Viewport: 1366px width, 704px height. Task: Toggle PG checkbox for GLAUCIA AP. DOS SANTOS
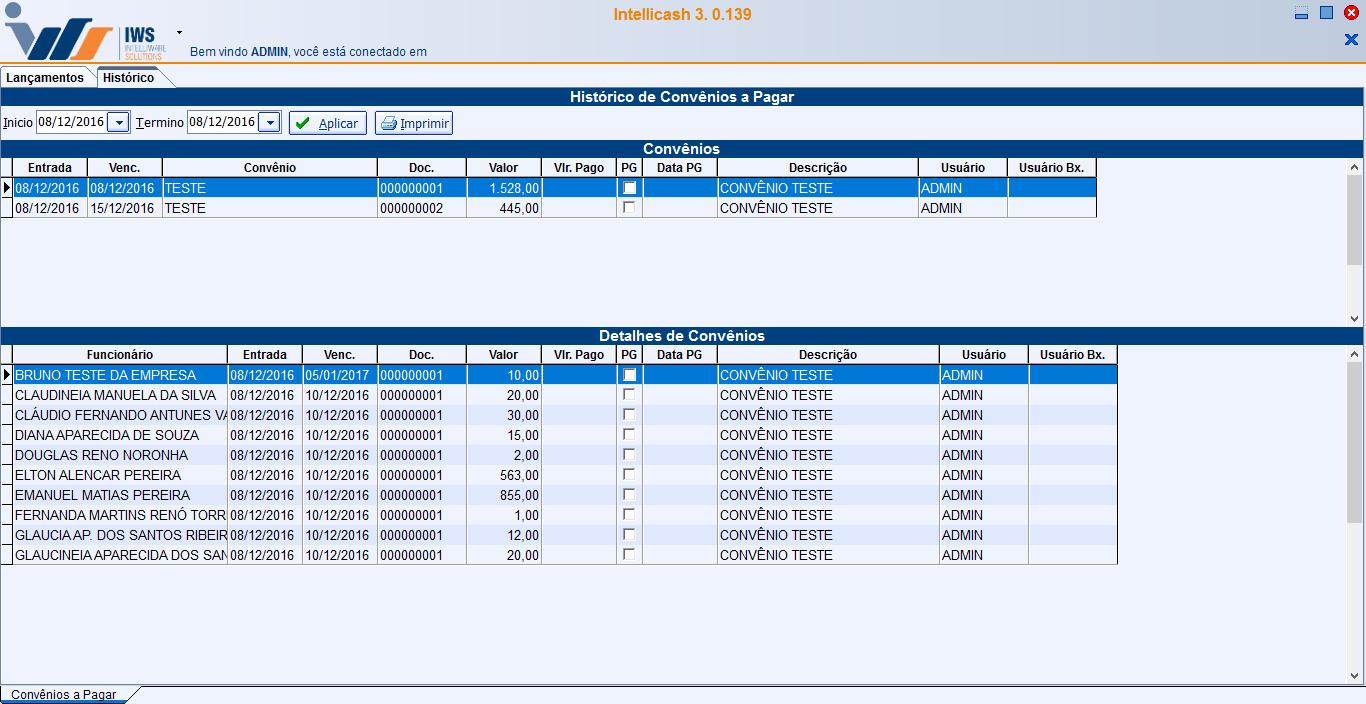[629, 535]
